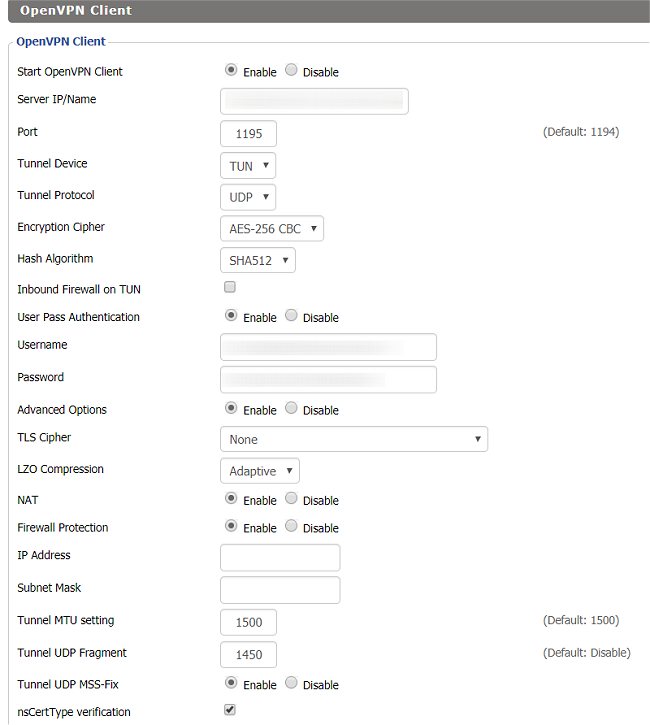Click the 'Tunnel UDP MSS-Fix' label text
650x725 pixels.
point(68,684)
